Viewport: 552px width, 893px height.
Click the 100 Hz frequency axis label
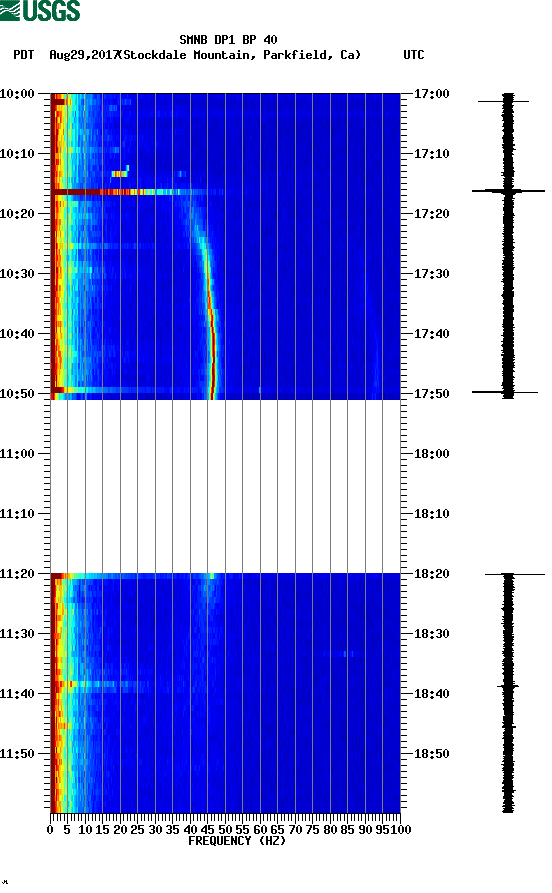400,830
